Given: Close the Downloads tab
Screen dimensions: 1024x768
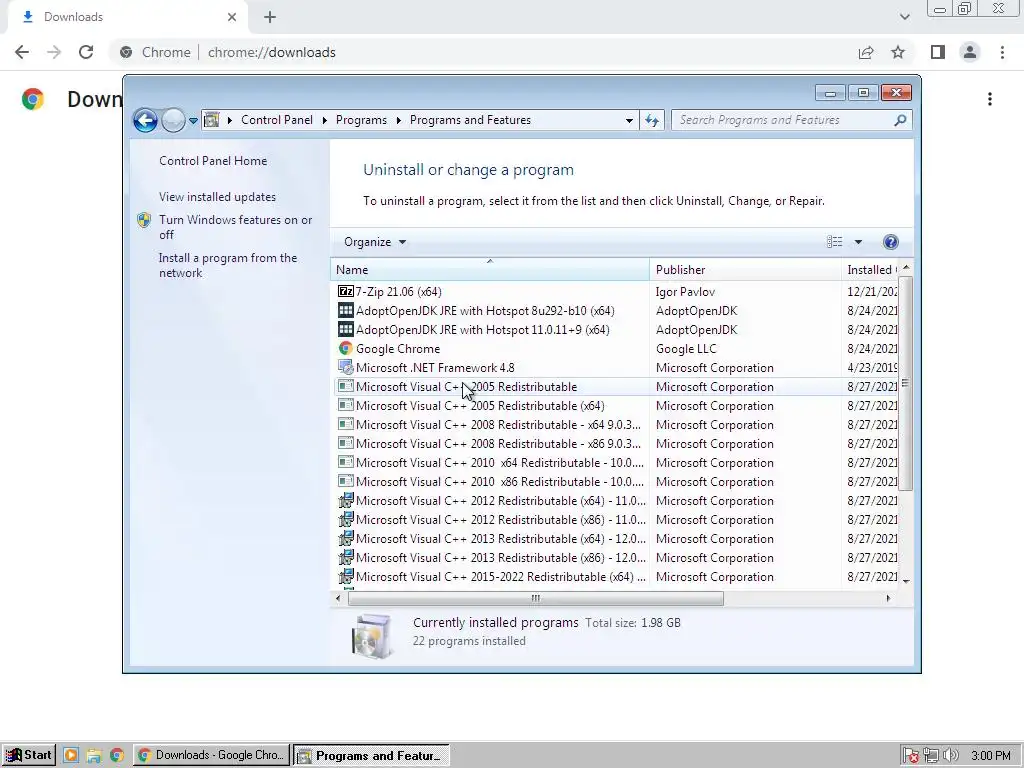Looking at the screenshot, I should (x=232, y=17).
